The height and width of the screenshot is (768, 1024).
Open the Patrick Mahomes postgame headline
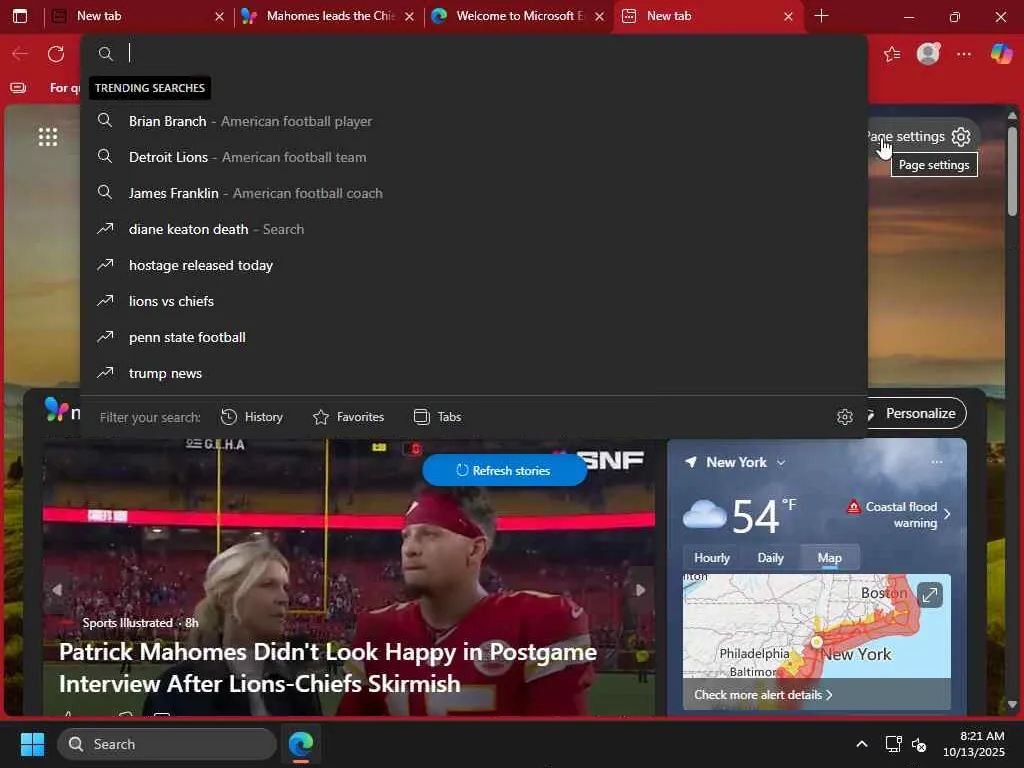click(x=328, y=667)
